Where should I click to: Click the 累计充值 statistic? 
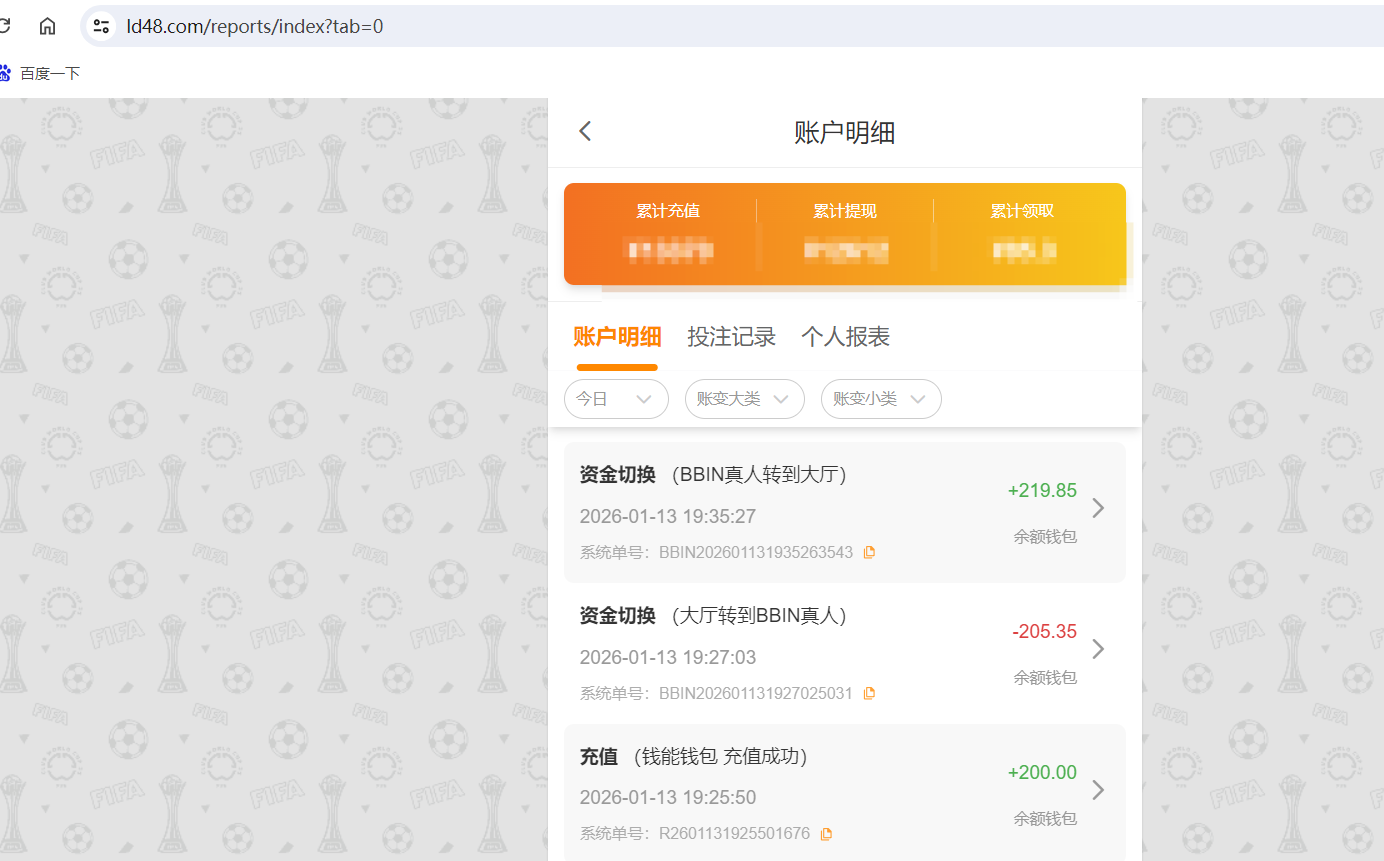(x=668, y=232)
